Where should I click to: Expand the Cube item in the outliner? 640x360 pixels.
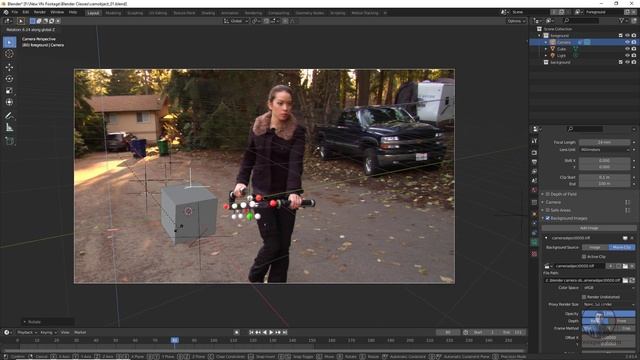(x=546, y=49)
